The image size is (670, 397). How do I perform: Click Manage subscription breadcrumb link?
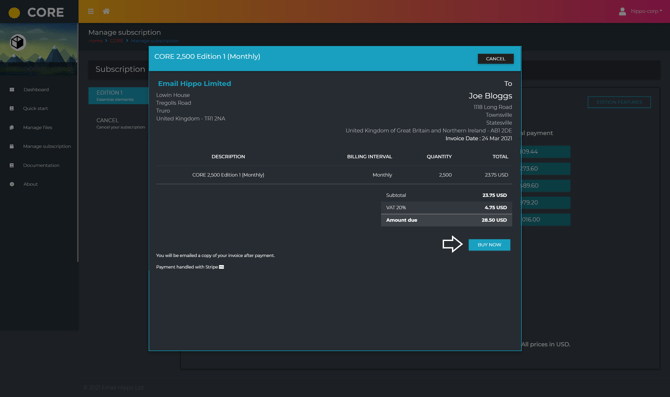pyautogui.click(x=155, y=41)
